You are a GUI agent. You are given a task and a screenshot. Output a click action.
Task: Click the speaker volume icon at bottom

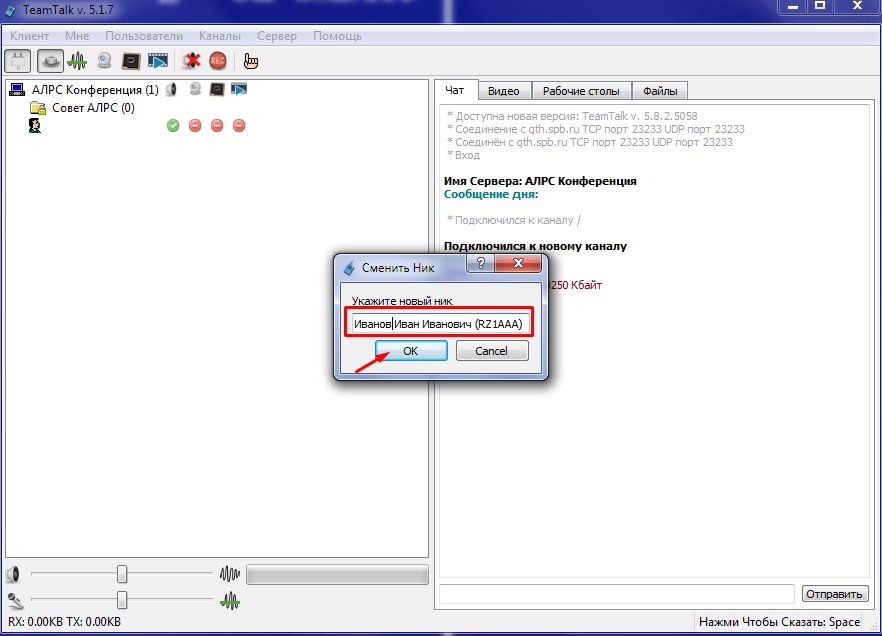(x=13, y=575)
